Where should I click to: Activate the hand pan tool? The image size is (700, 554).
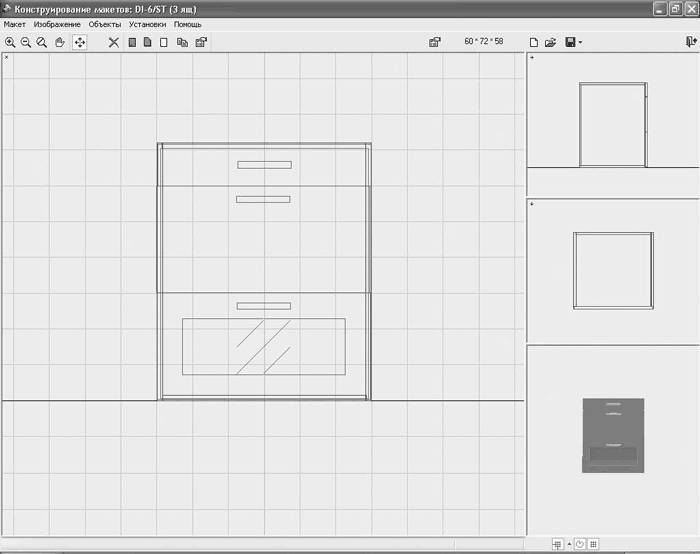pyautogui.click(x=59, y=42)
